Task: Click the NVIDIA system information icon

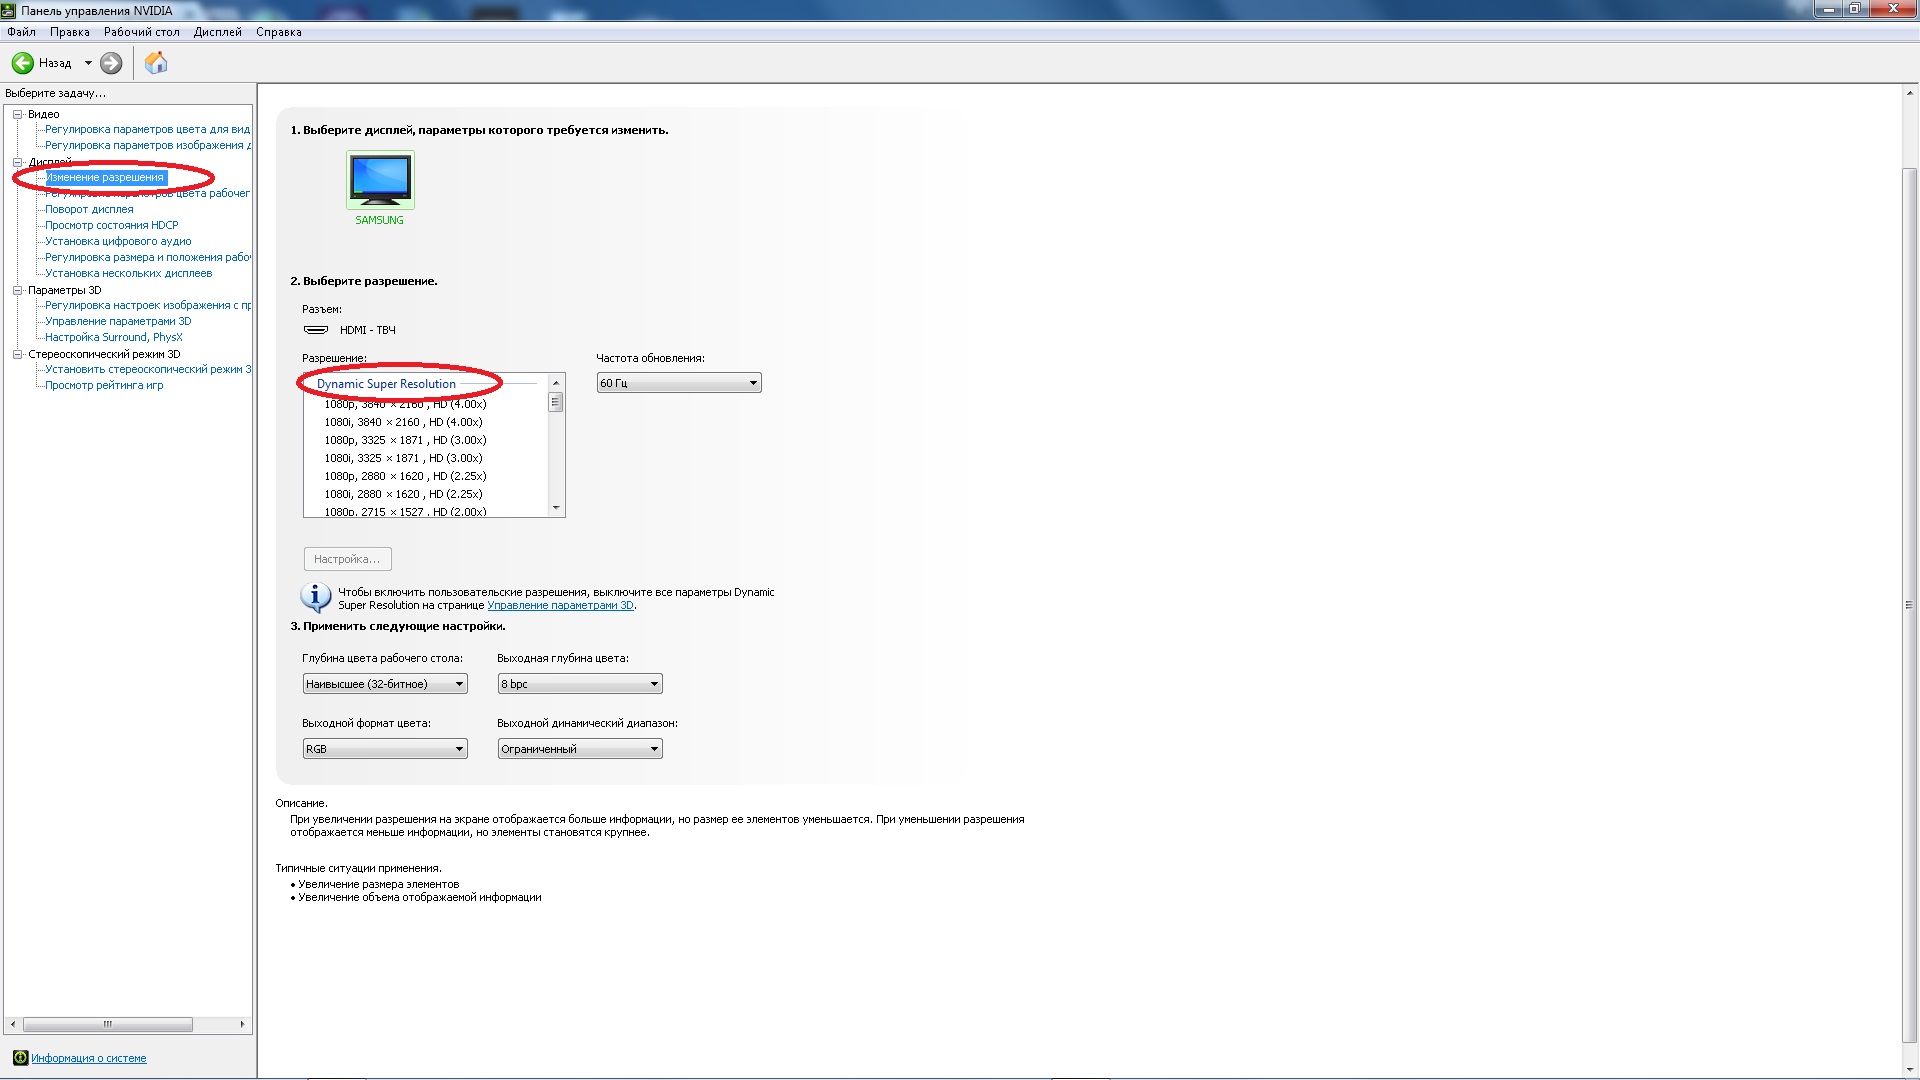Action: (x=20, y=1058)
